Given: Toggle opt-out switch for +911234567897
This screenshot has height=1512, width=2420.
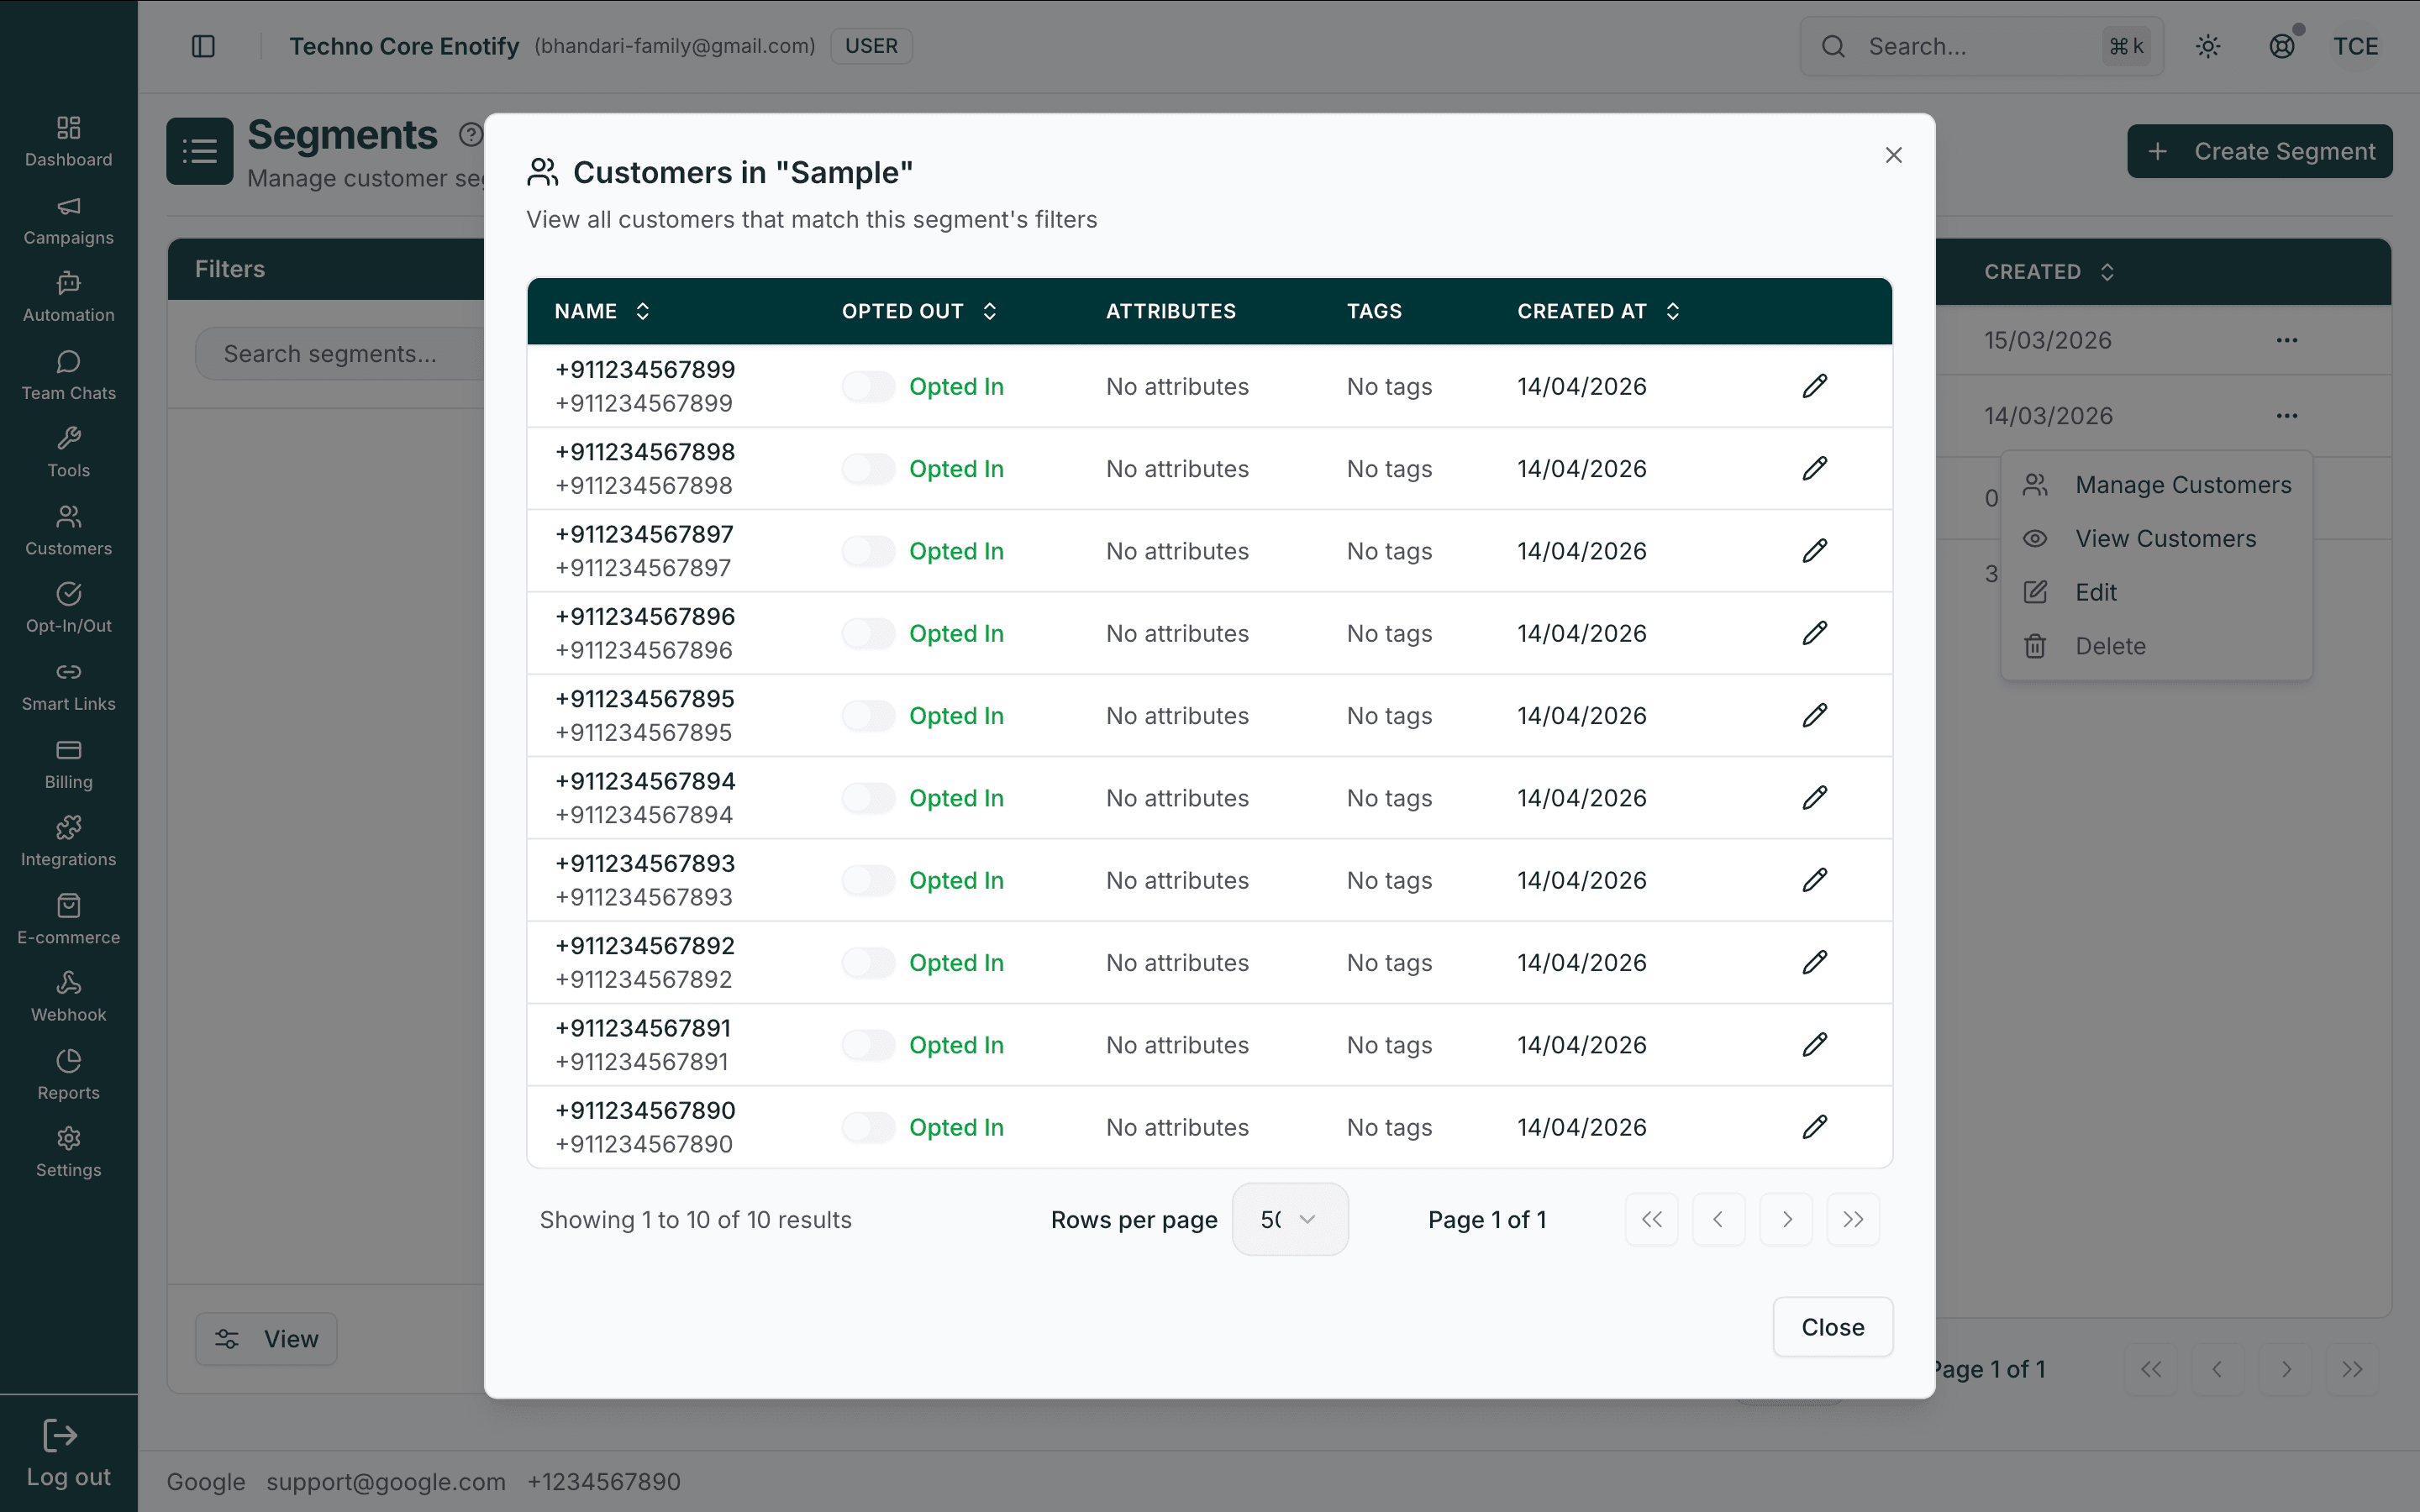Looking at the screenshot, I should 868,551.
